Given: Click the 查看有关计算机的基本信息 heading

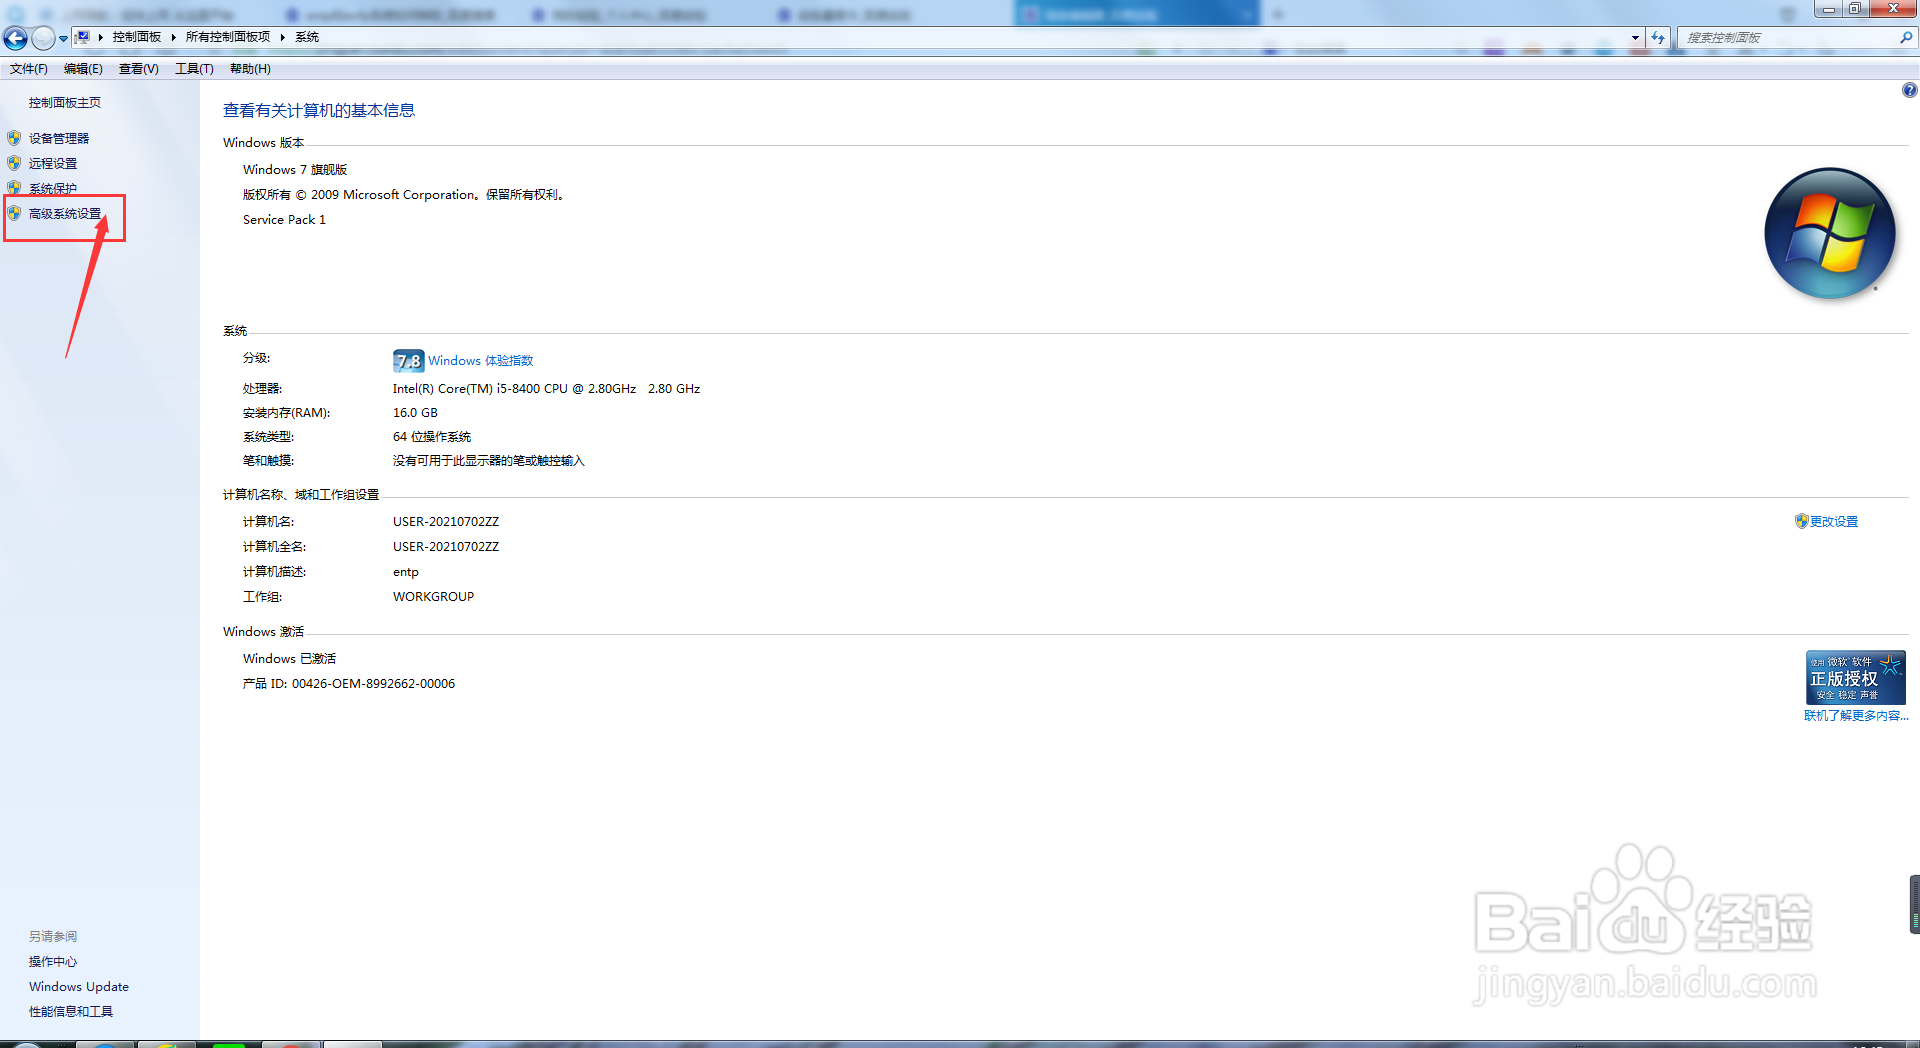Looking at the screenshot, I should (x=319, y=111).
